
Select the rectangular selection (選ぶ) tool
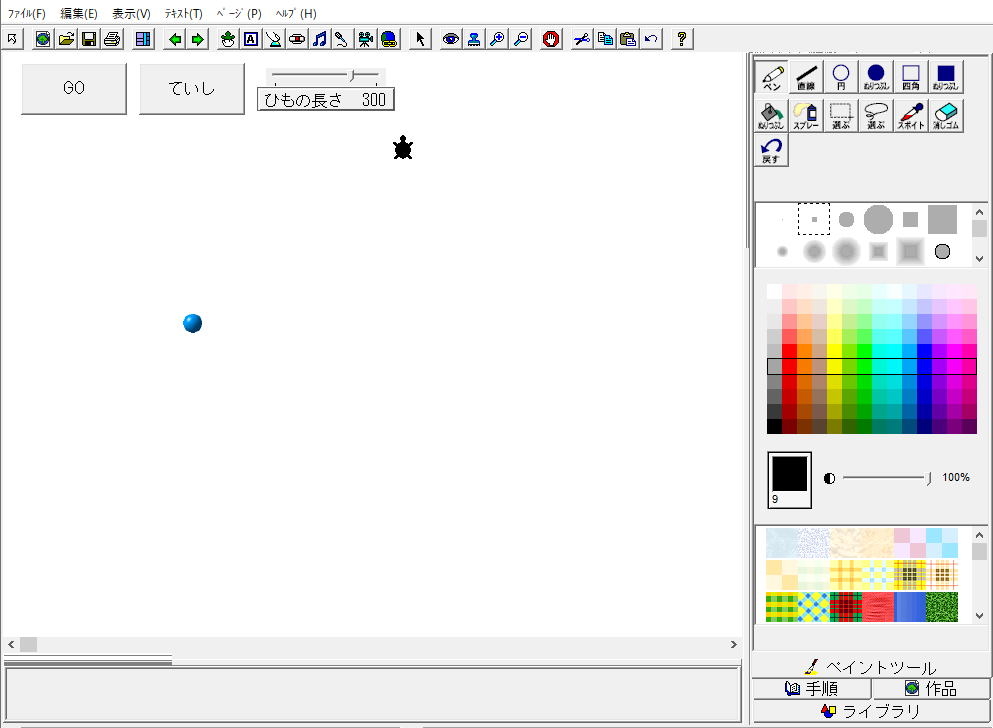coord(841,116)
